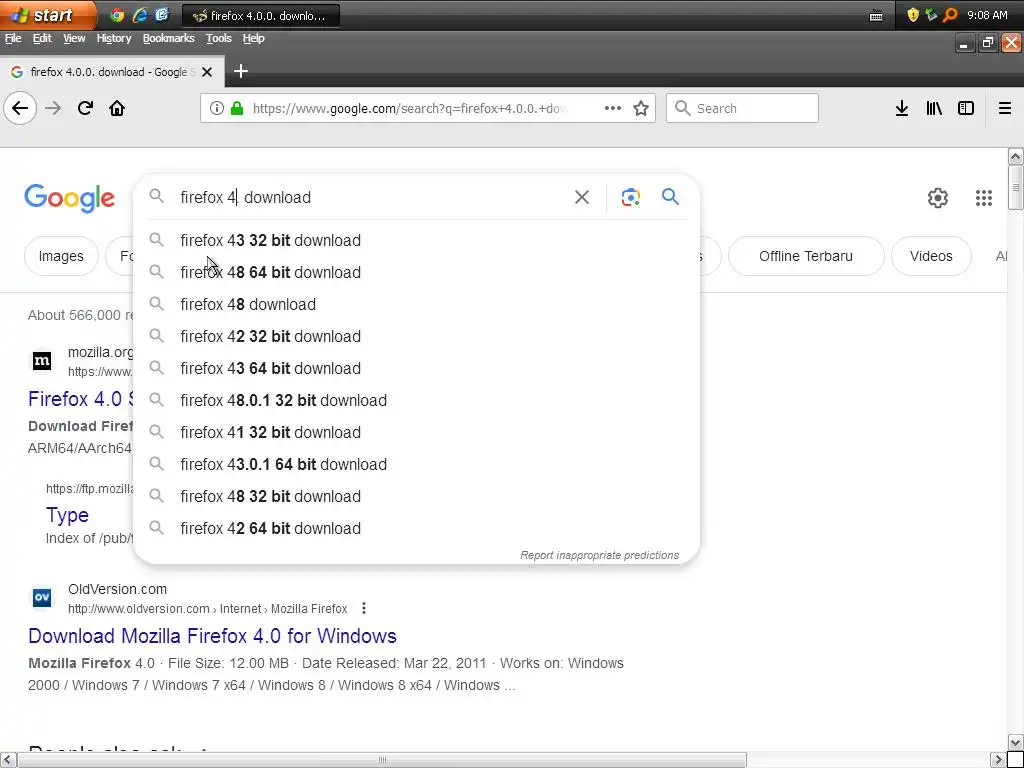Open the on-screen keyboard tray icon
Image resolution: width=1024 pixels, height=768 pixels.
[876, 16]
